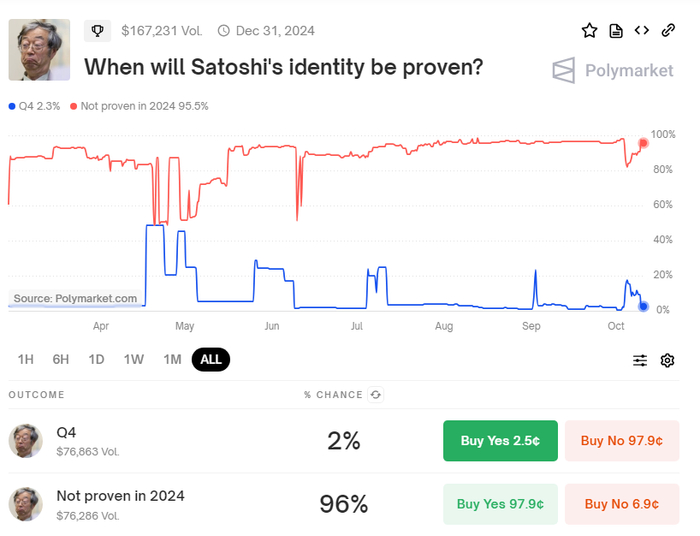700x536 pixels.
Task: Open chart settings gear icon
Action: pos(668,360)
